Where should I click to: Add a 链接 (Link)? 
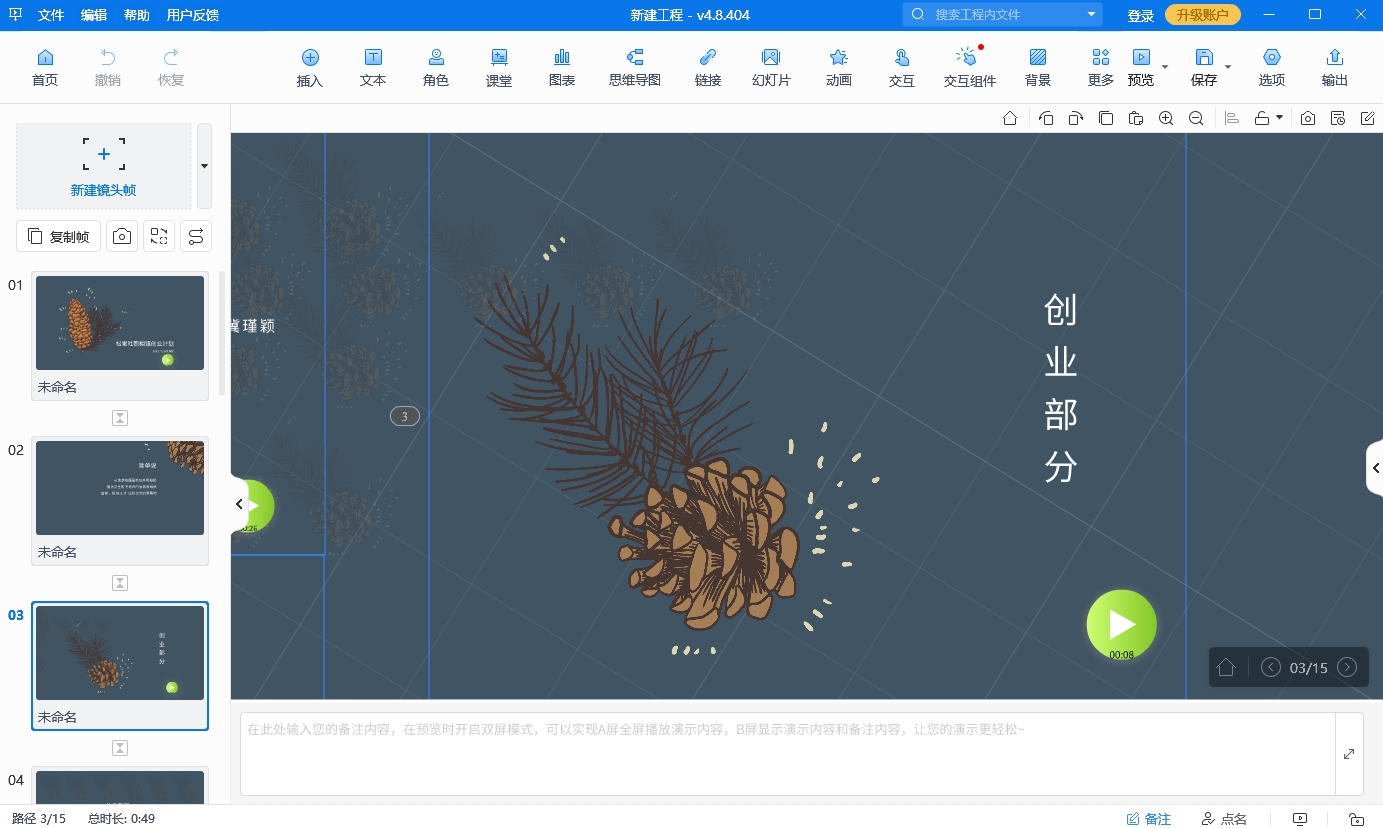(x=708, y=68)
